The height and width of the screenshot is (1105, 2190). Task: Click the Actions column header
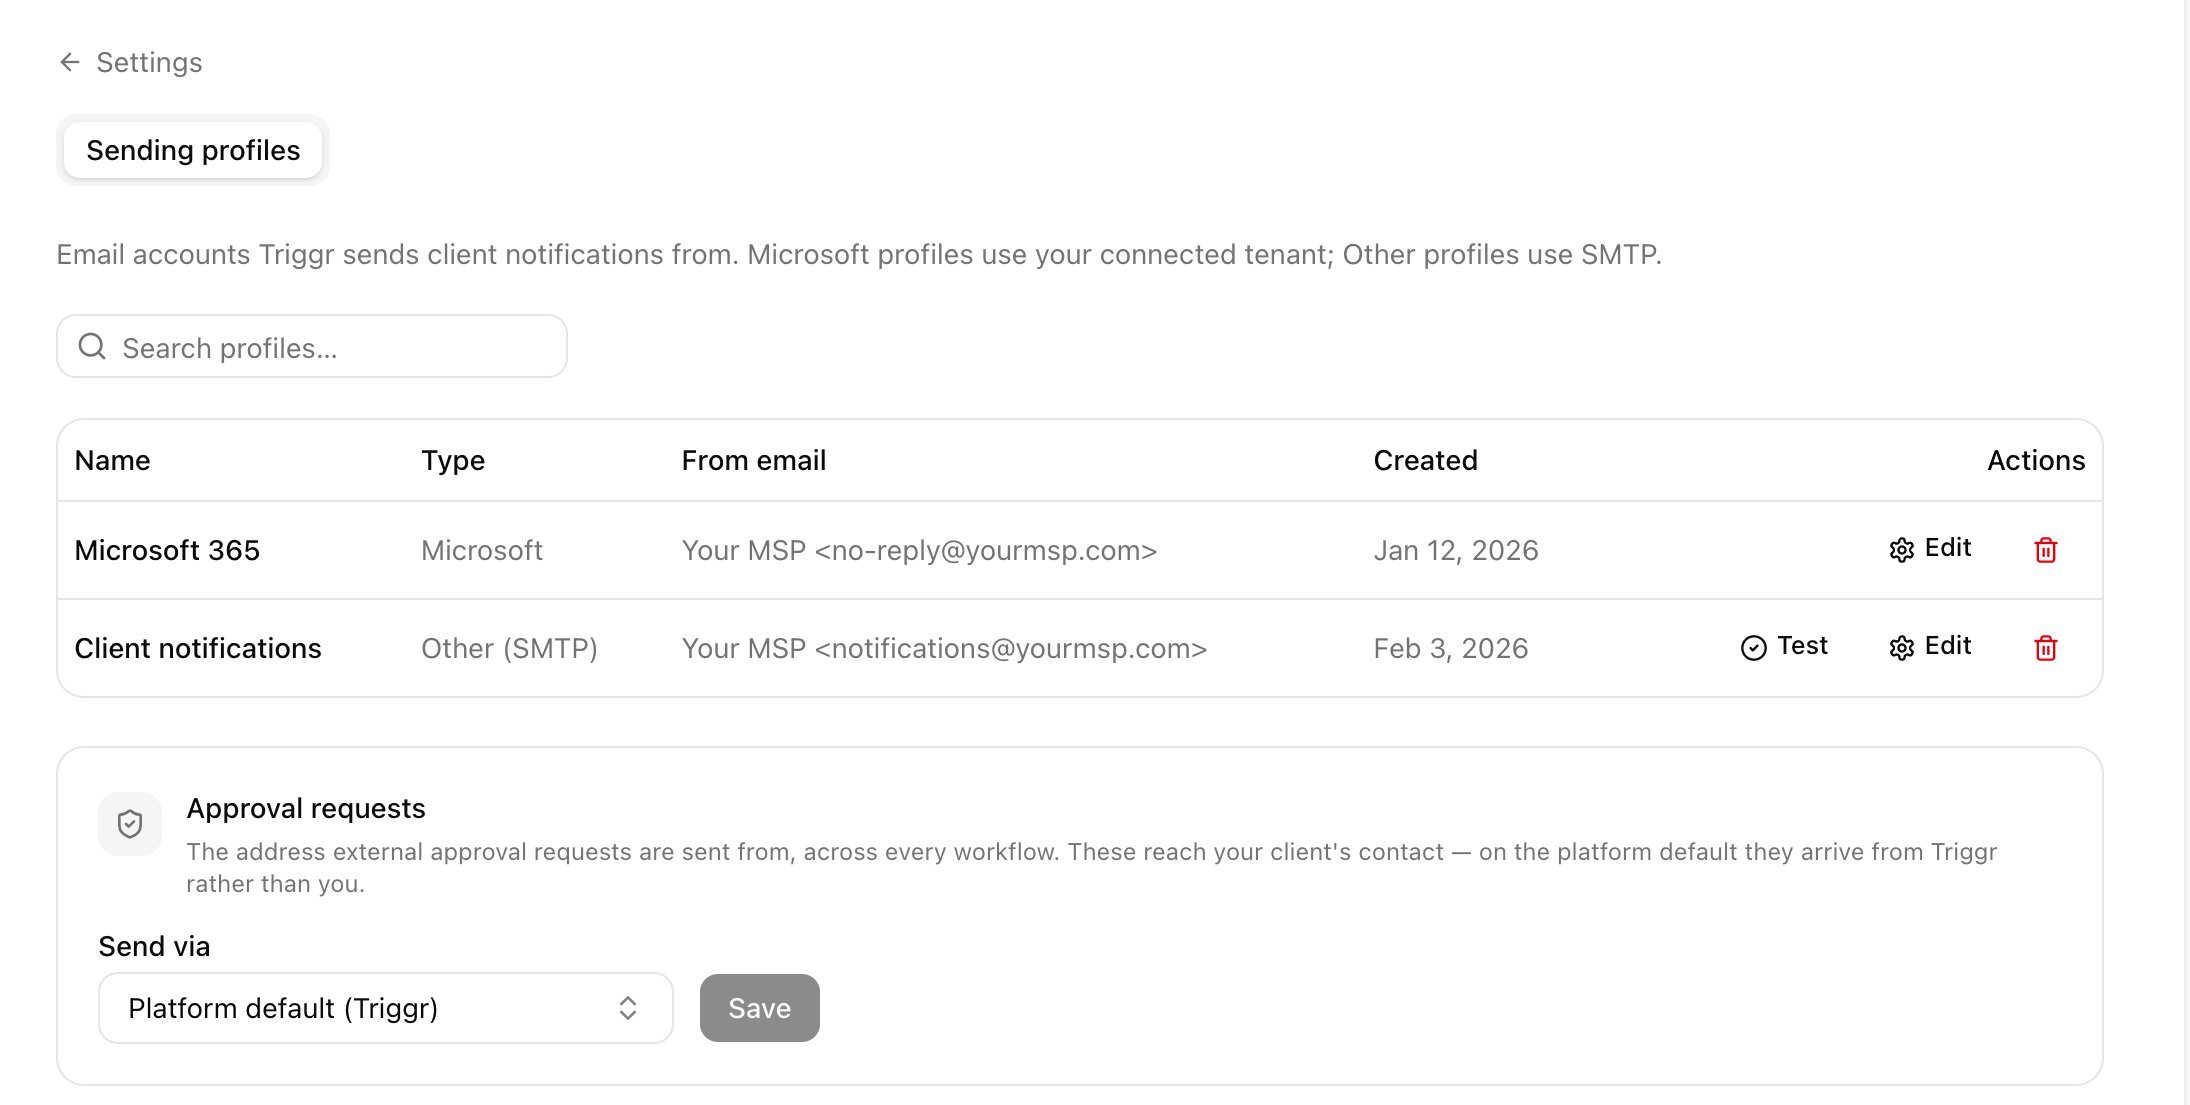tap(2036, 460)
